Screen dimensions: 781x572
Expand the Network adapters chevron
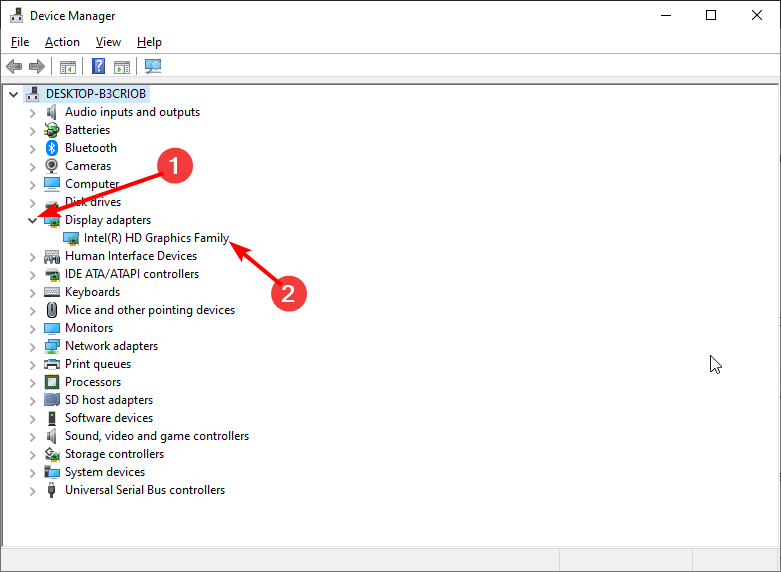point(32,346)
